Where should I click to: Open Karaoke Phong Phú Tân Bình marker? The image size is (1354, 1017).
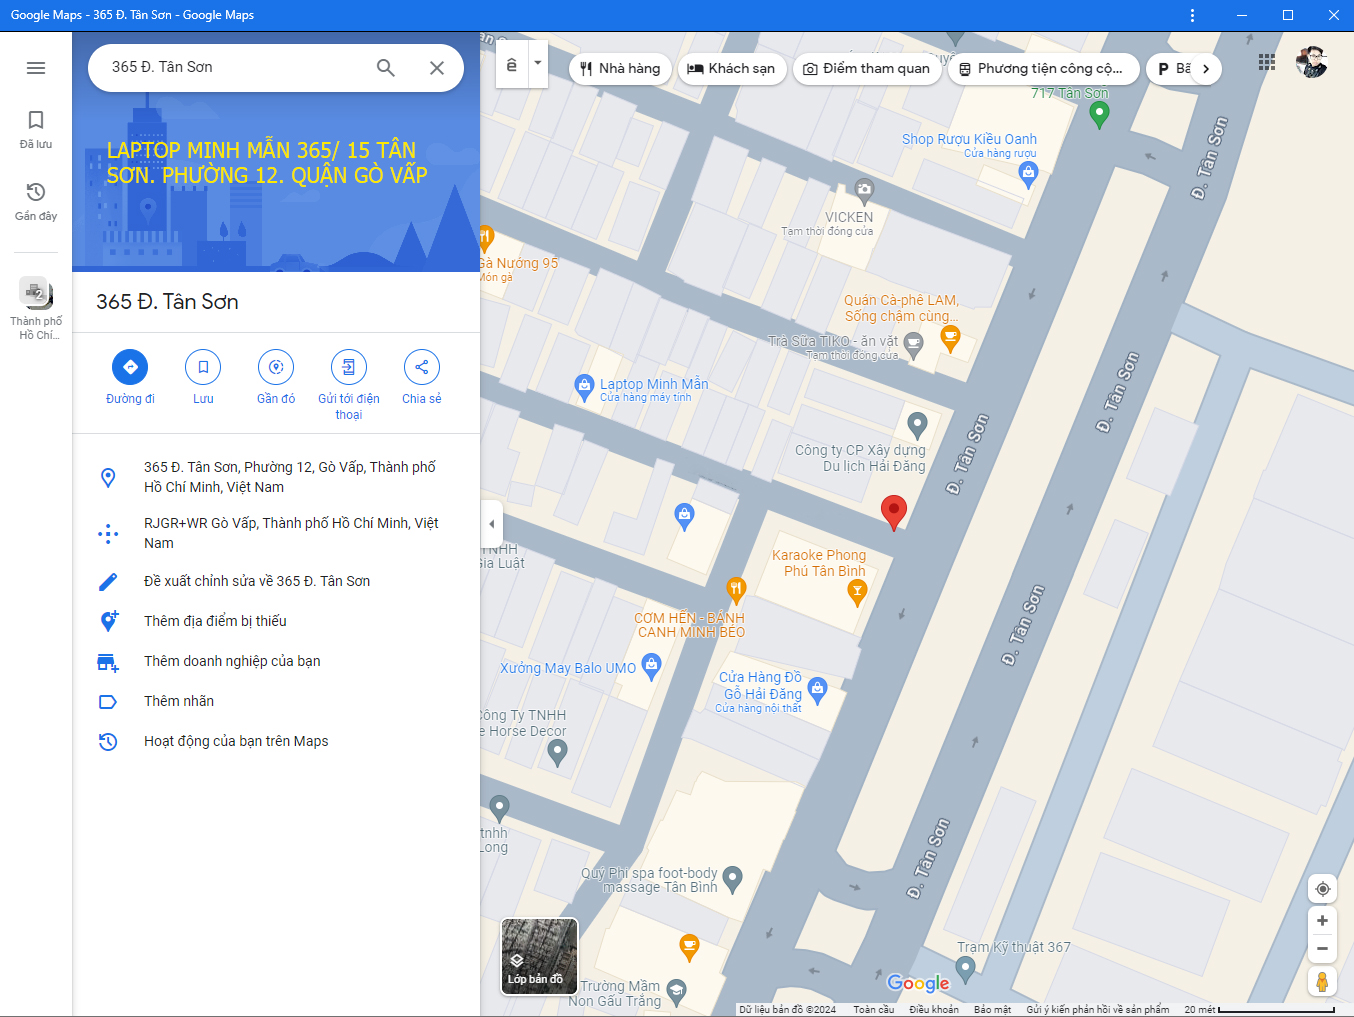pos(857,593)
